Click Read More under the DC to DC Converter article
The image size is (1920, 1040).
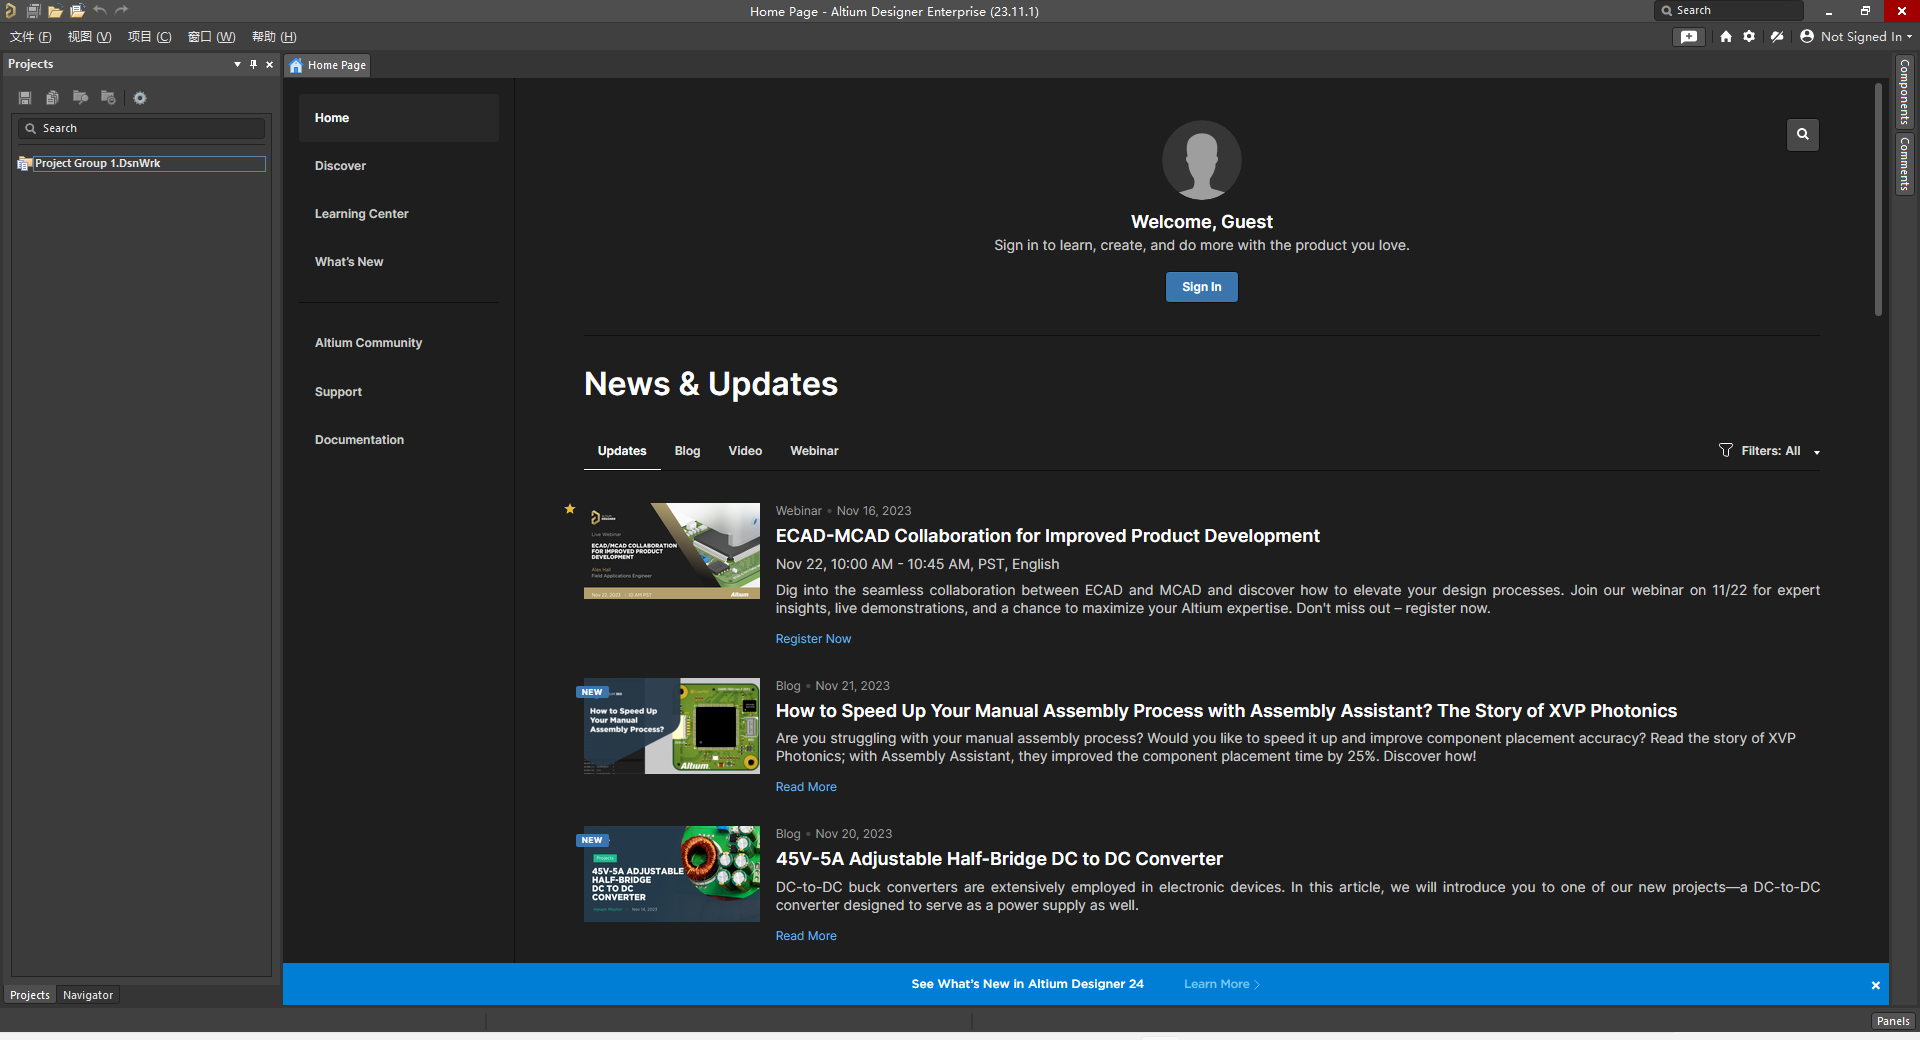click(806, 936)
